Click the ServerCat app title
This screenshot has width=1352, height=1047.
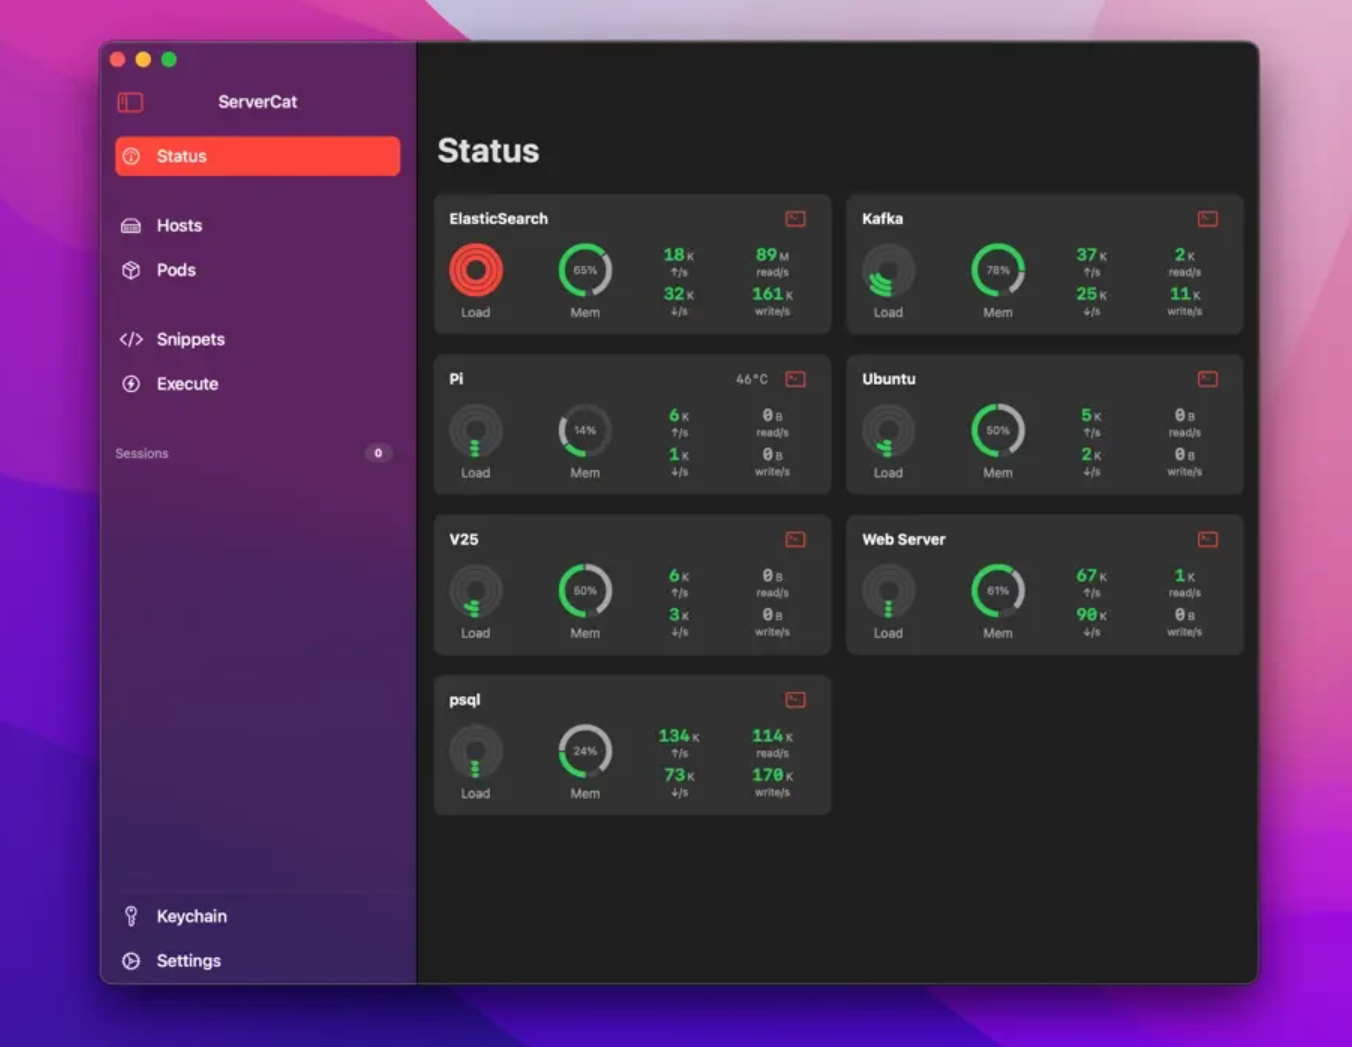(258, 102)
